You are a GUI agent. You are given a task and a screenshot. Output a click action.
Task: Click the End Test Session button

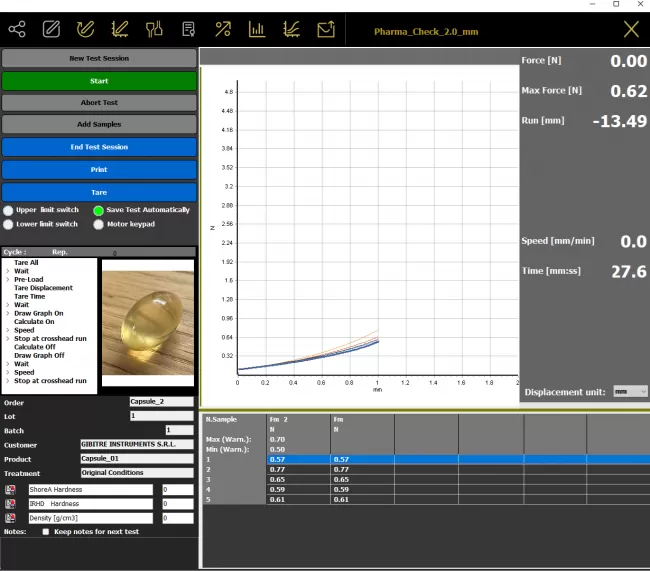99,147
